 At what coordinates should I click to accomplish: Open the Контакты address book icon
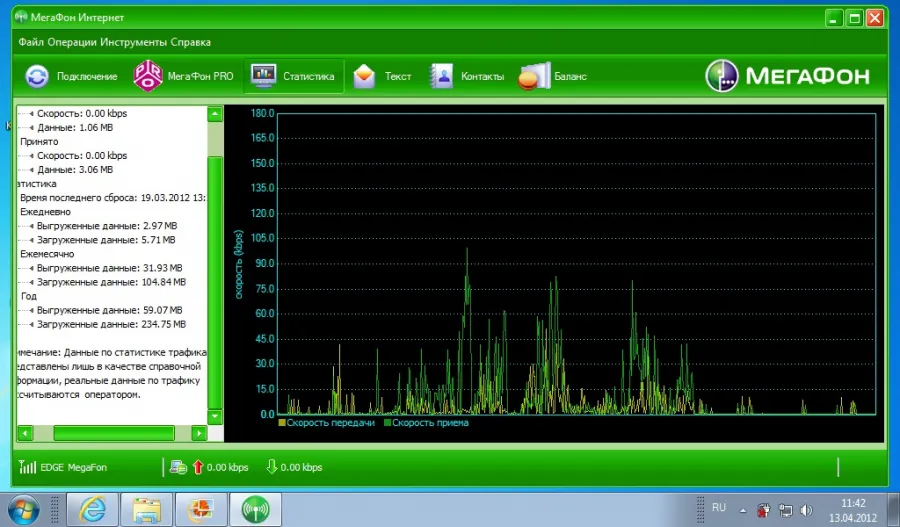(441, 76)
